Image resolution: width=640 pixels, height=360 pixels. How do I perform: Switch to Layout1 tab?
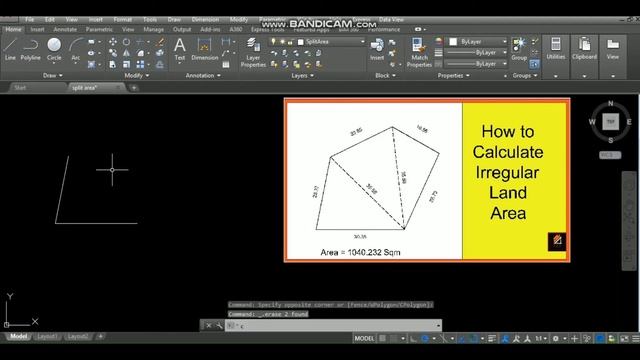click(47, 337)
